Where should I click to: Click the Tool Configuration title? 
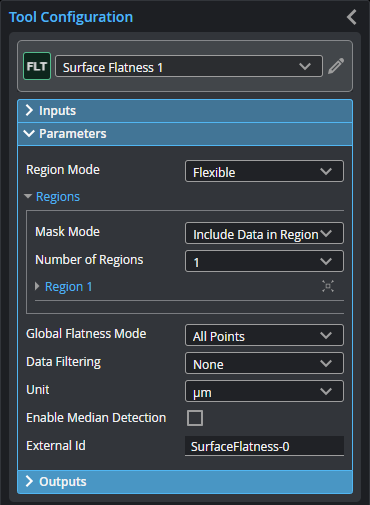click(71, 17)
